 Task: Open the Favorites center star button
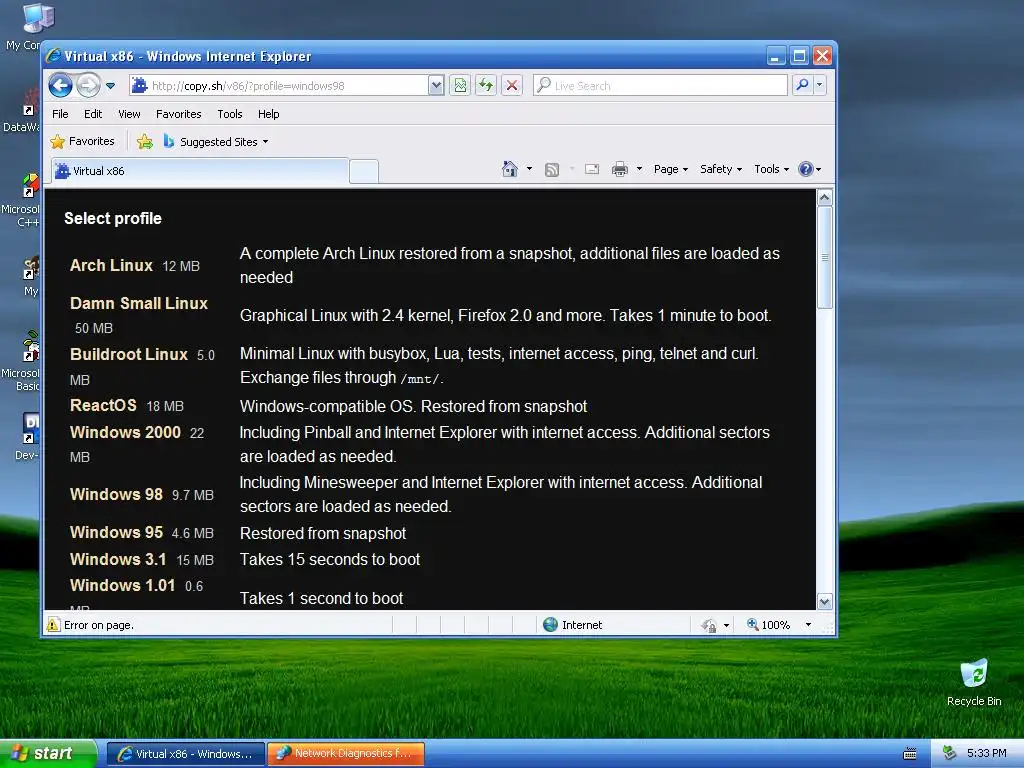83,141
